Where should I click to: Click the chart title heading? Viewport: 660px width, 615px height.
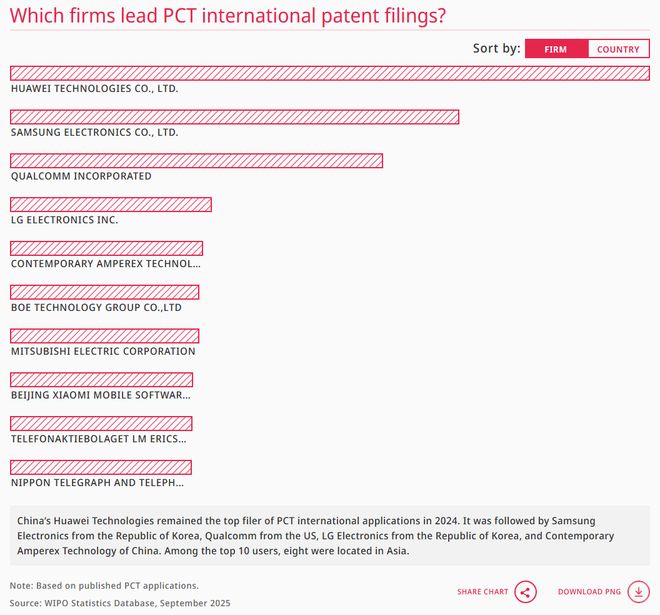coord(228,16)
